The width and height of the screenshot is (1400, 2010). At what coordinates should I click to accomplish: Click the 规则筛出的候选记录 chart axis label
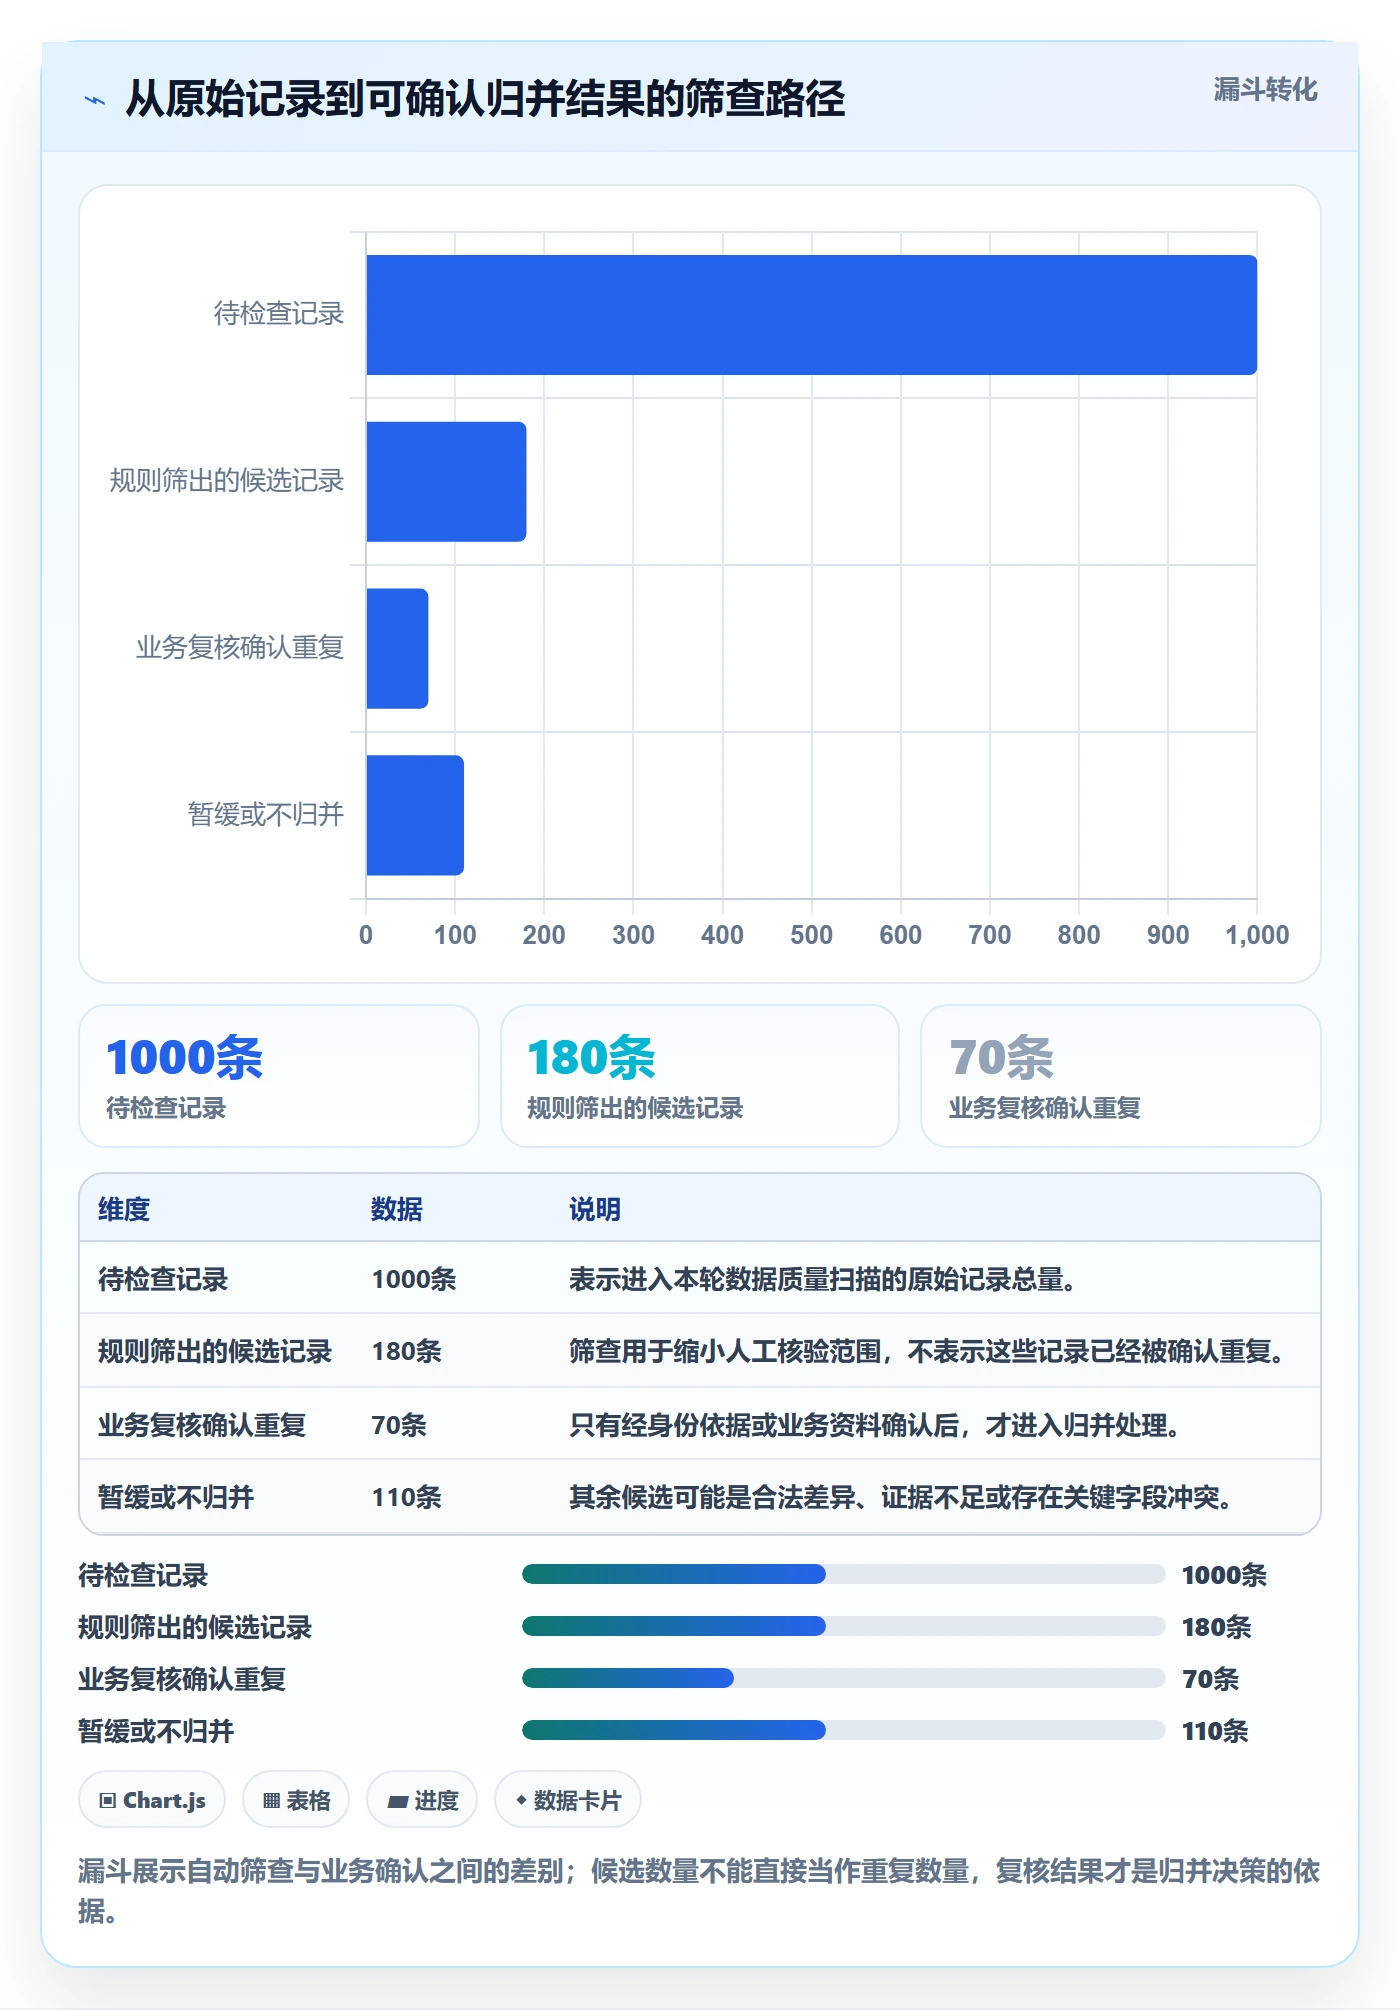pyautogui.click(x=227, y=481)
